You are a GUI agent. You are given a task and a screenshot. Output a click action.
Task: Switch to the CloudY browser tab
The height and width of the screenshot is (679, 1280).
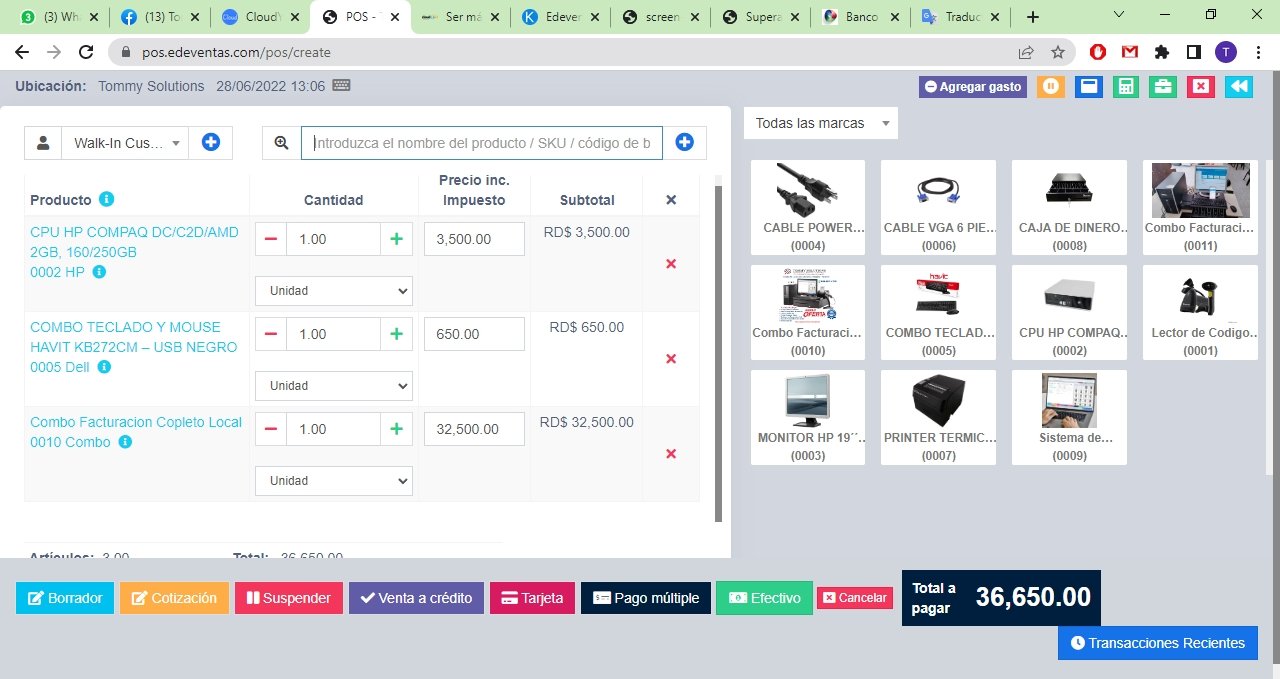[259, 17]
